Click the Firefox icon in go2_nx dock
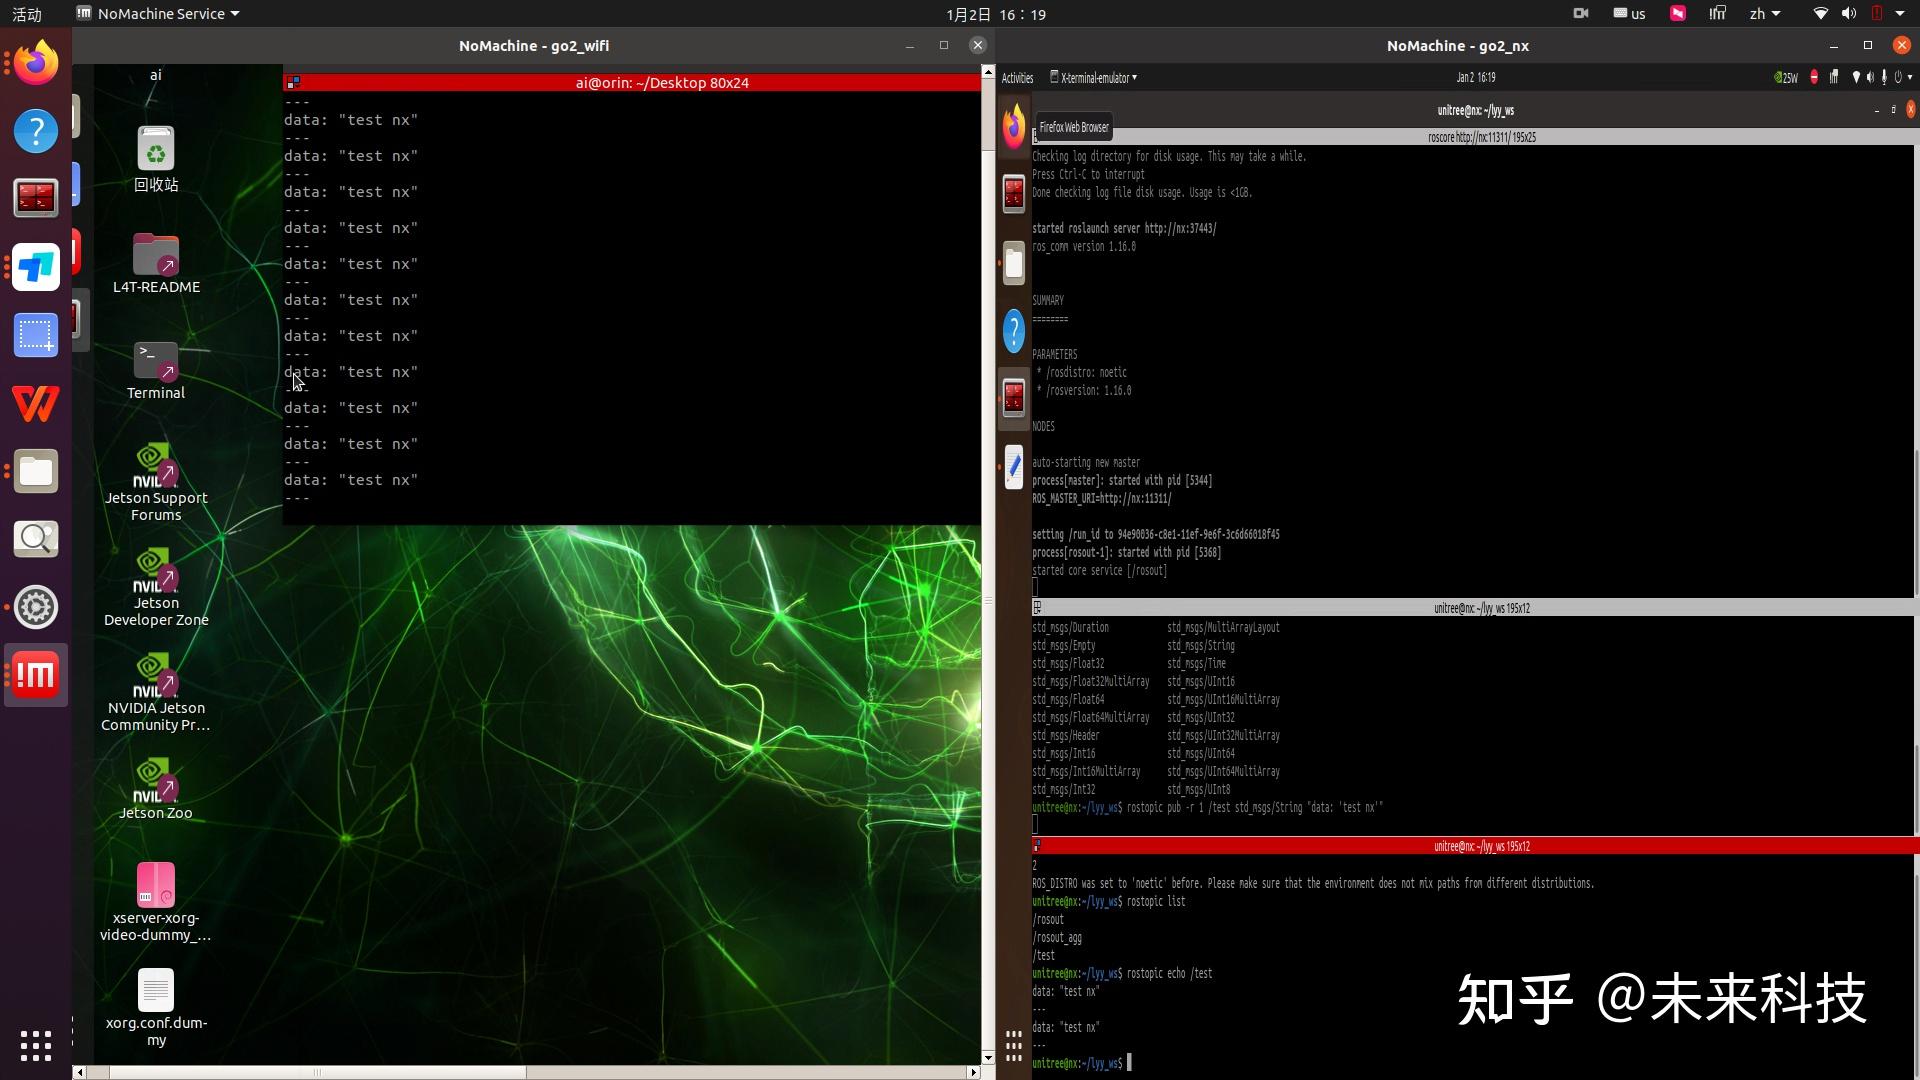The image size is (1920, 1080). click(x=1014, y=127)
